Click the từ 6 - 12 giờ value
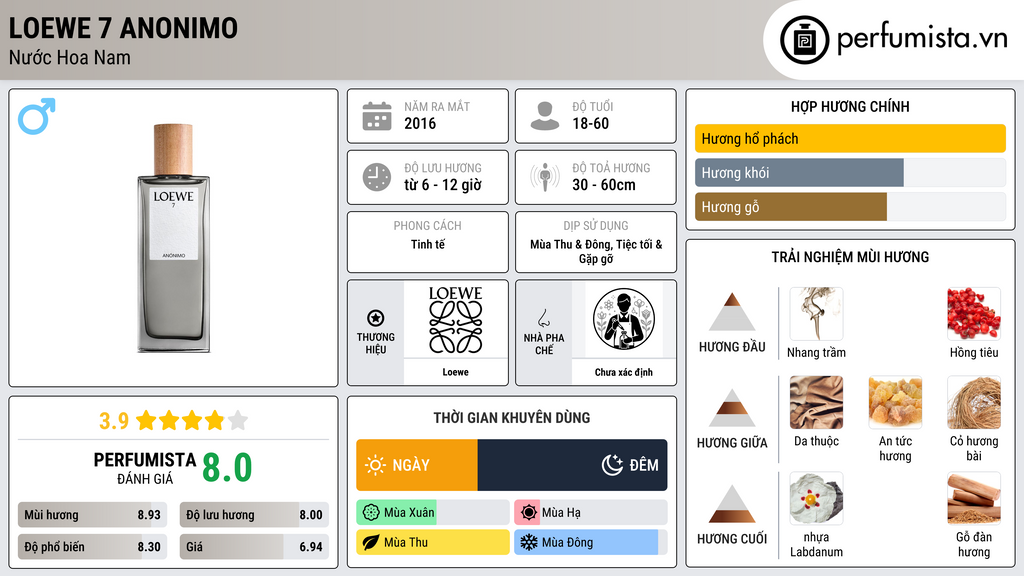This screenshot has height=576, width=1024. click(443, 185)
